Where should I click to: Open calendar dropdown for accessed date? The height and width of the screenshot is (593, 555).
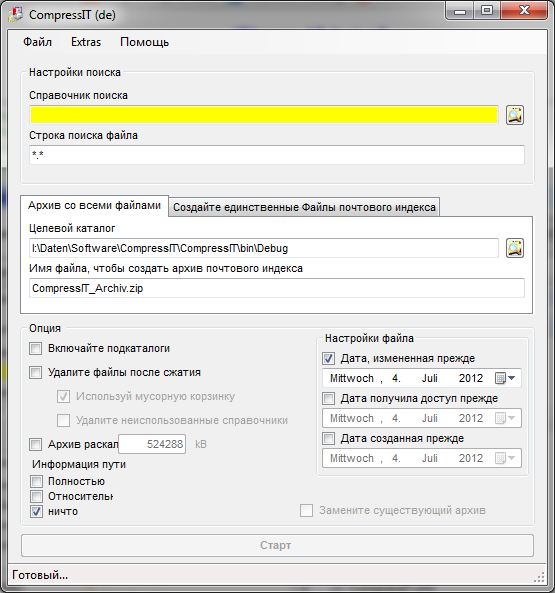point(505,418)
